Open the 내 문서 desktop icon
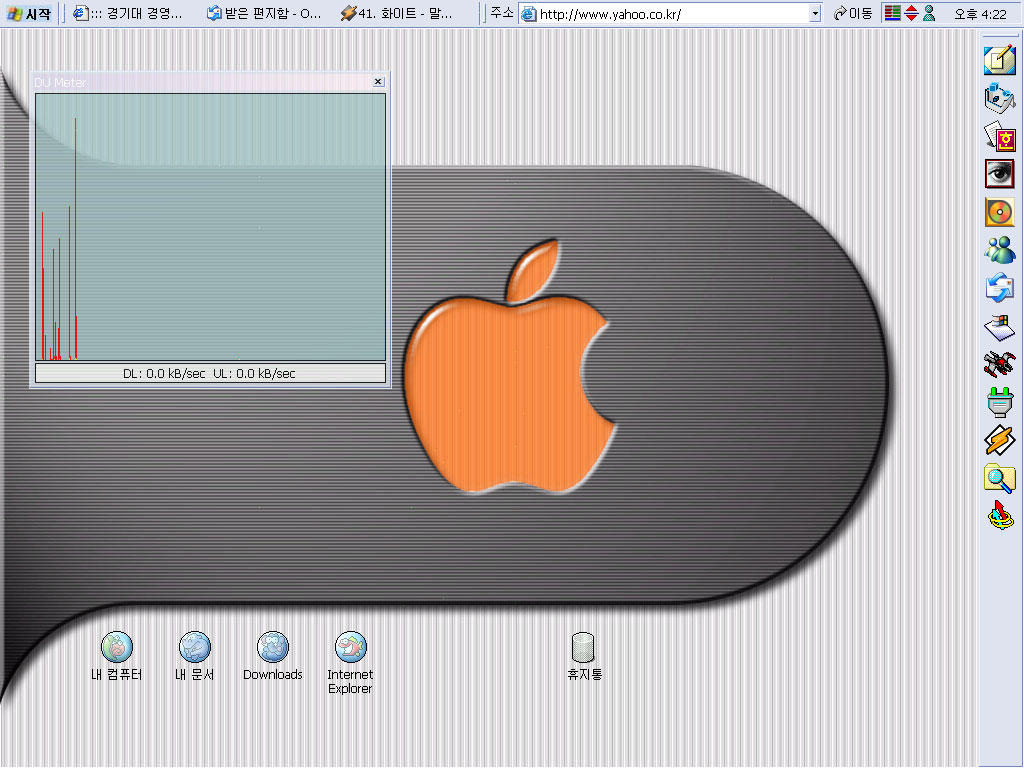The width and height of the screenshot is (1024, 768). (x=194, y=648)
